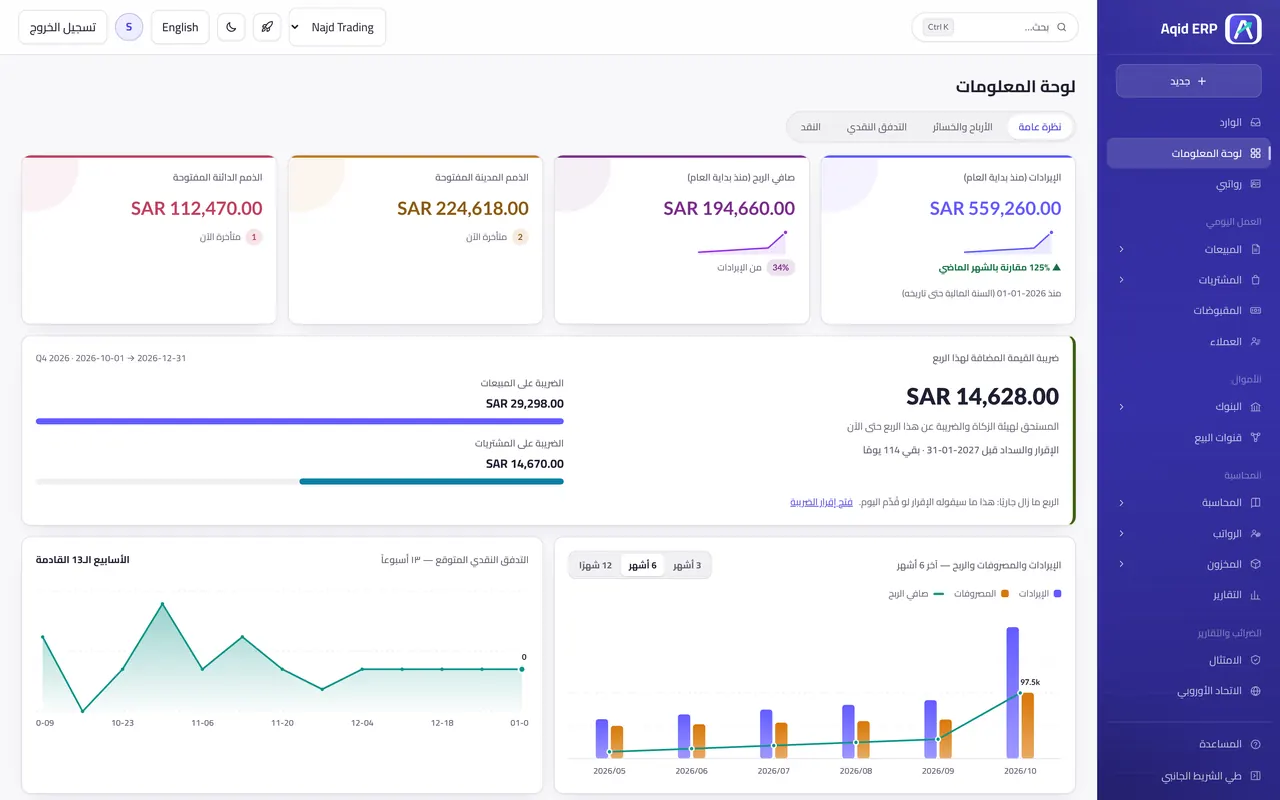This screenshot has height=800, width=1280.
Task: Select the 12 شهرًا chart range
Action: click(595, 565)
